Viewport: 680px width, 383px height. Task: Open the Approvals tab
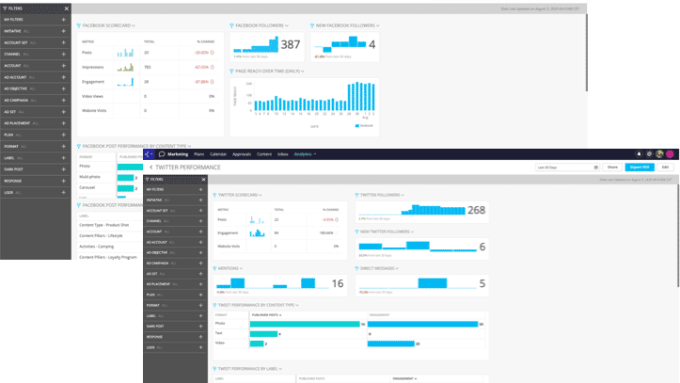(x=242, y=154)
